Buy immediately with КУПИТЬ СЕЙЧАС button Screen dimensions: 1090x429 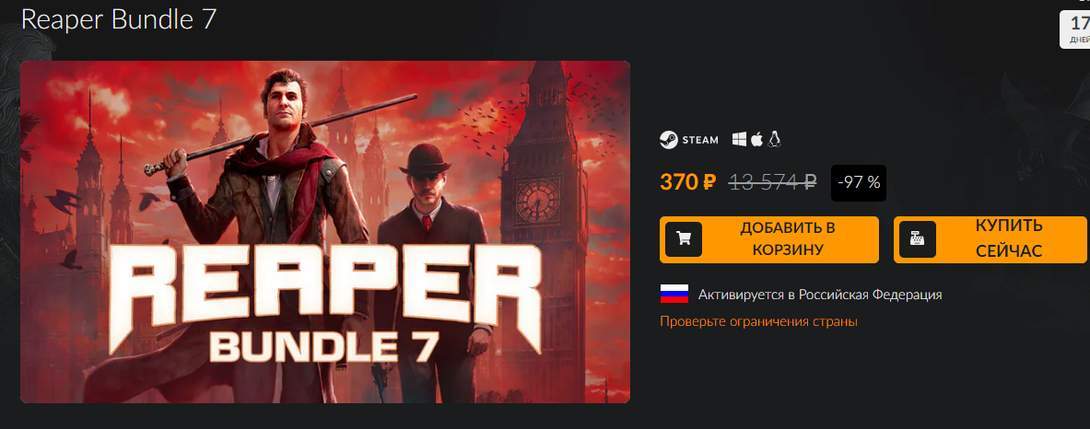(991, 239)
